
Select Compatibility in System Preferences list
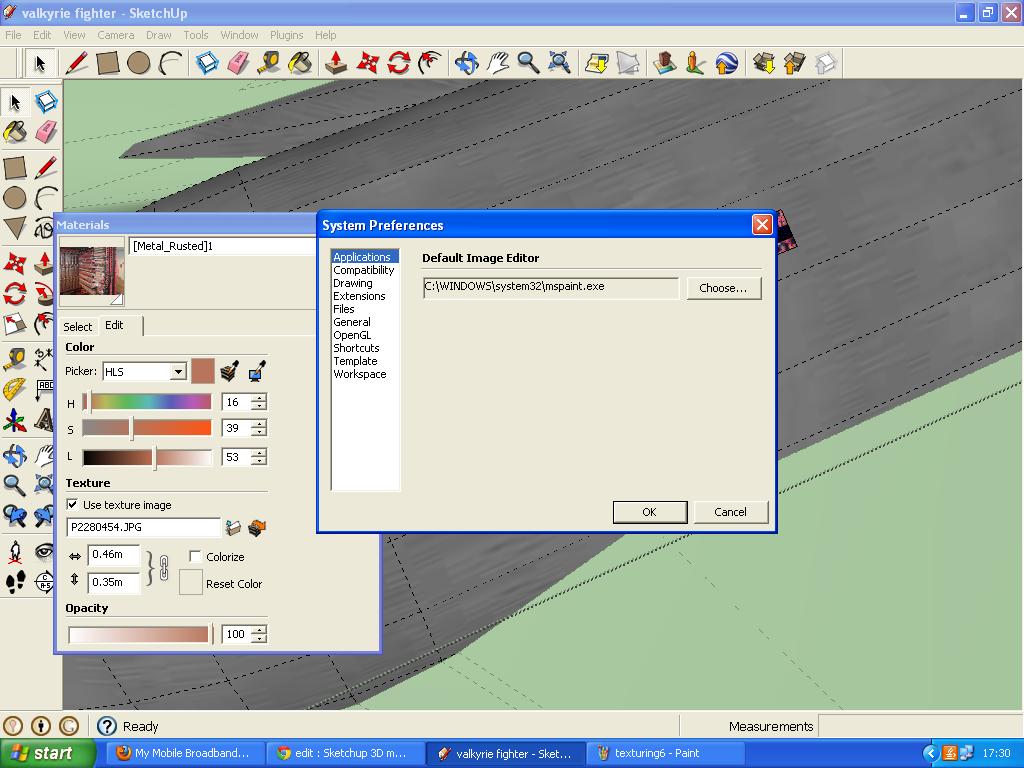[364, 270]
